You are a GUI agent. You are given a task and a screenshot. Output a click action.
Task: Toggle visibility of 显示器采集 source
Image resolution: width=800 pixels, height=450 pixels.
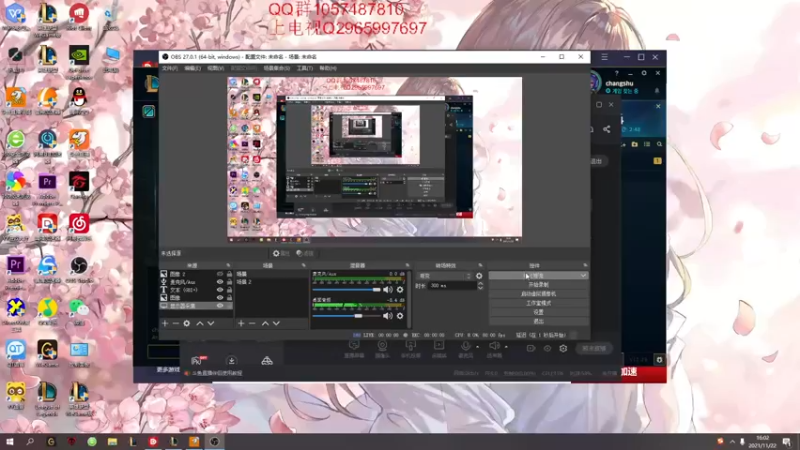pyautogui.click(x=220, y=306)
